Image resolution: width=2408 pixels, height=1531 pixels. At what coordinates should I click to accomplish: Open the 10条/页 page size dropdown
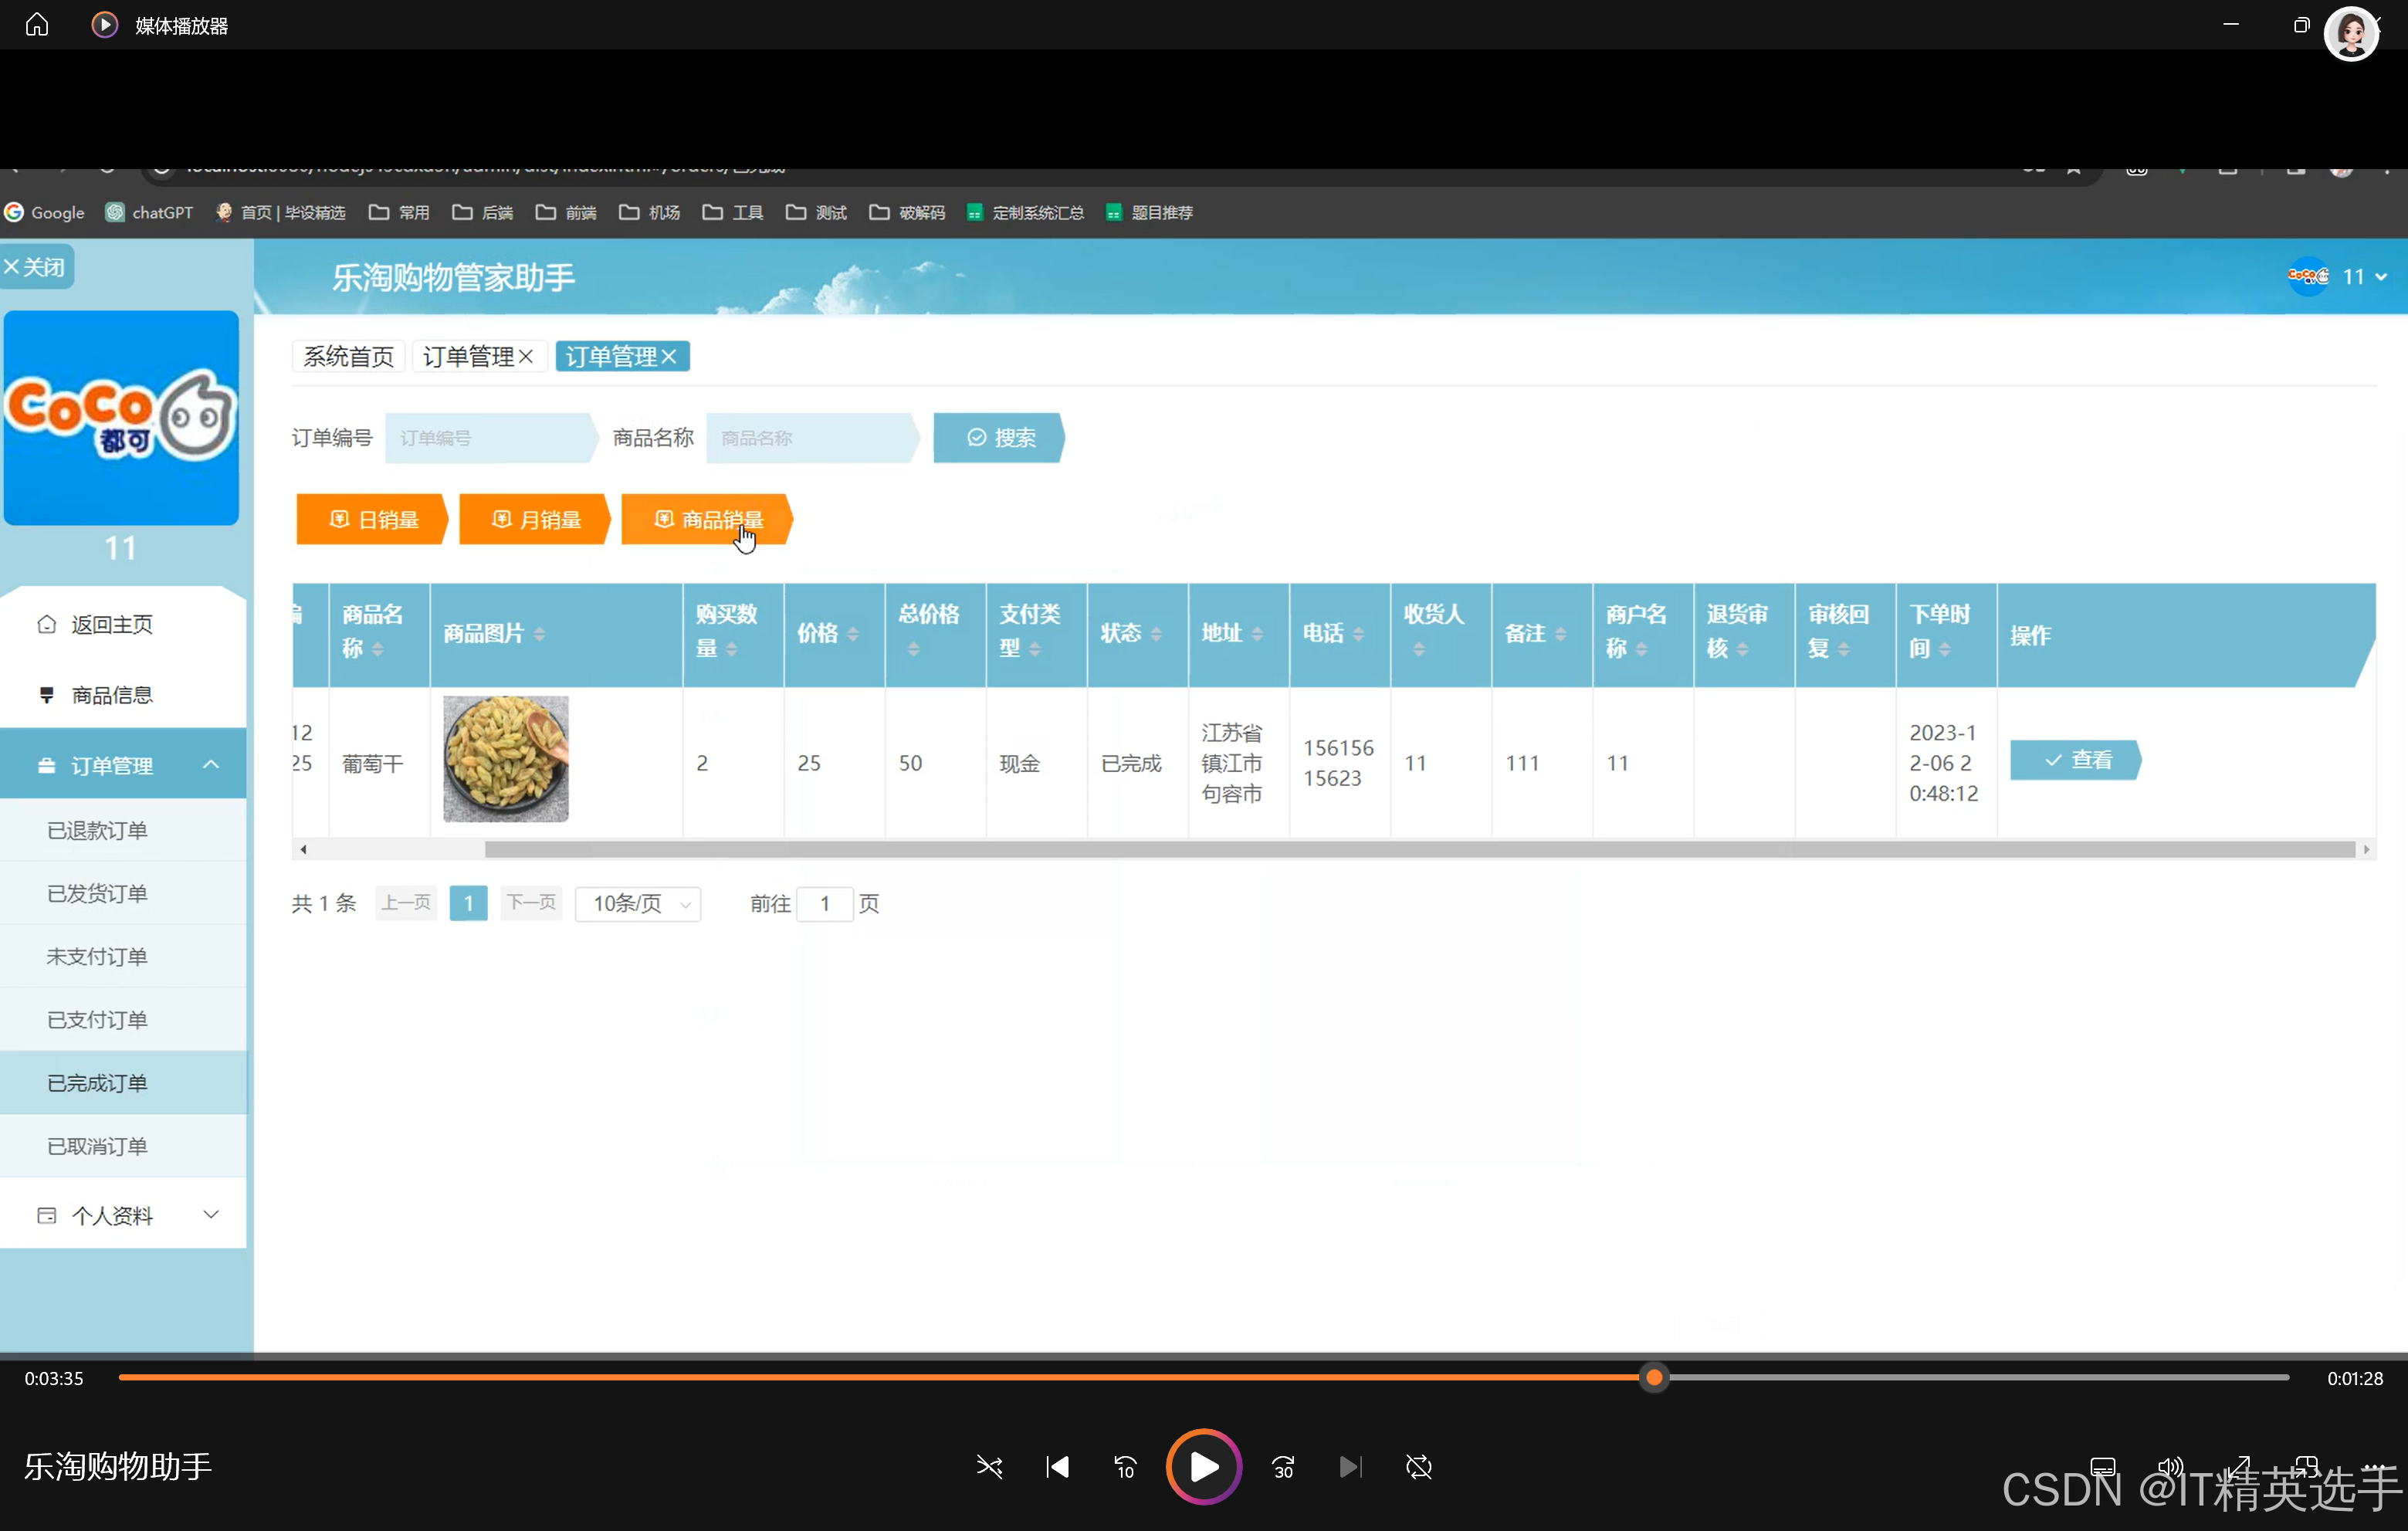[x=638, y=904]
